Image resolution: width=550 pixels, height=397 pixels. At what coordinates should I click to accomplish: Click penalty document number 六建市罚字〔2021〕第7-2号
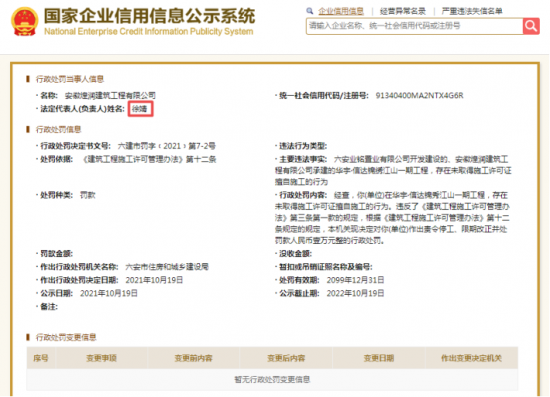coord(167,146)
